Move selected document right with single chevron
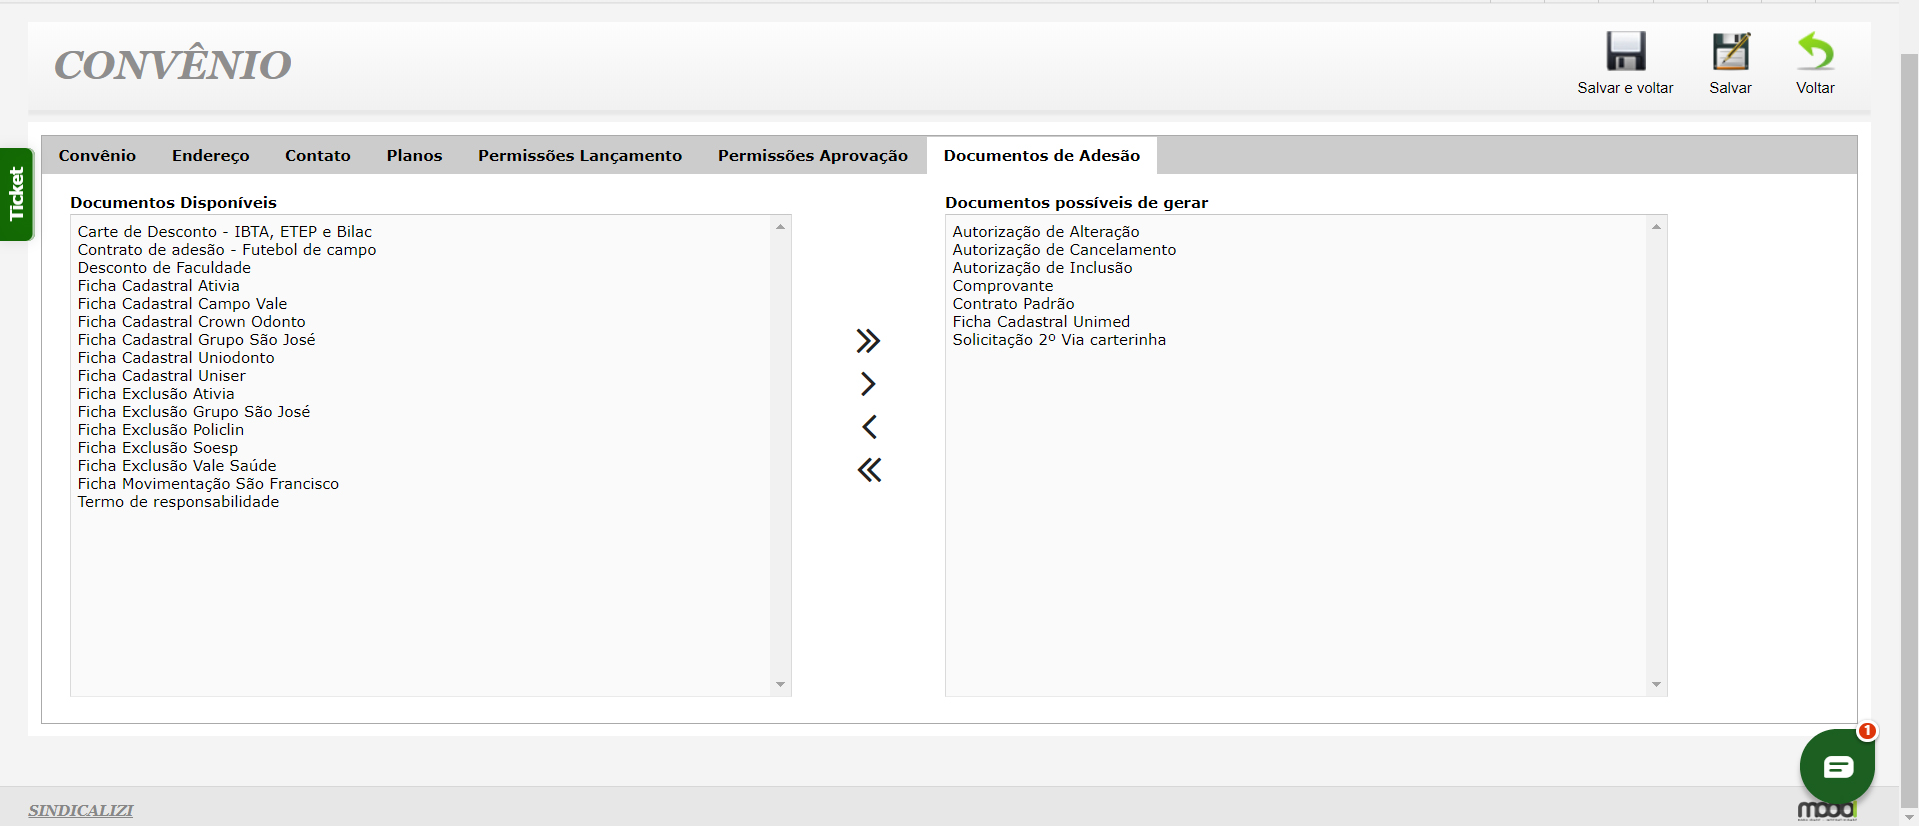This screenshot has height=826, width=1919. 868,384
